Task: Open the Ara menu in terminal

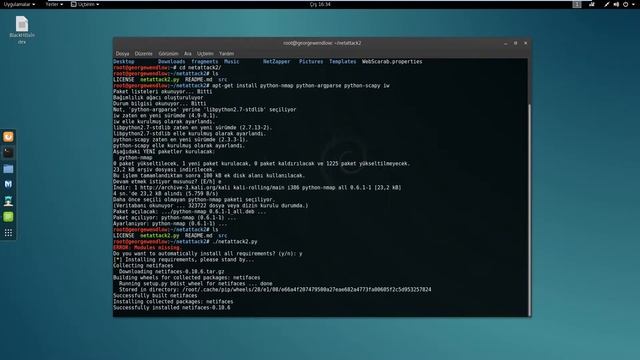Action: [x=187, y=53]
